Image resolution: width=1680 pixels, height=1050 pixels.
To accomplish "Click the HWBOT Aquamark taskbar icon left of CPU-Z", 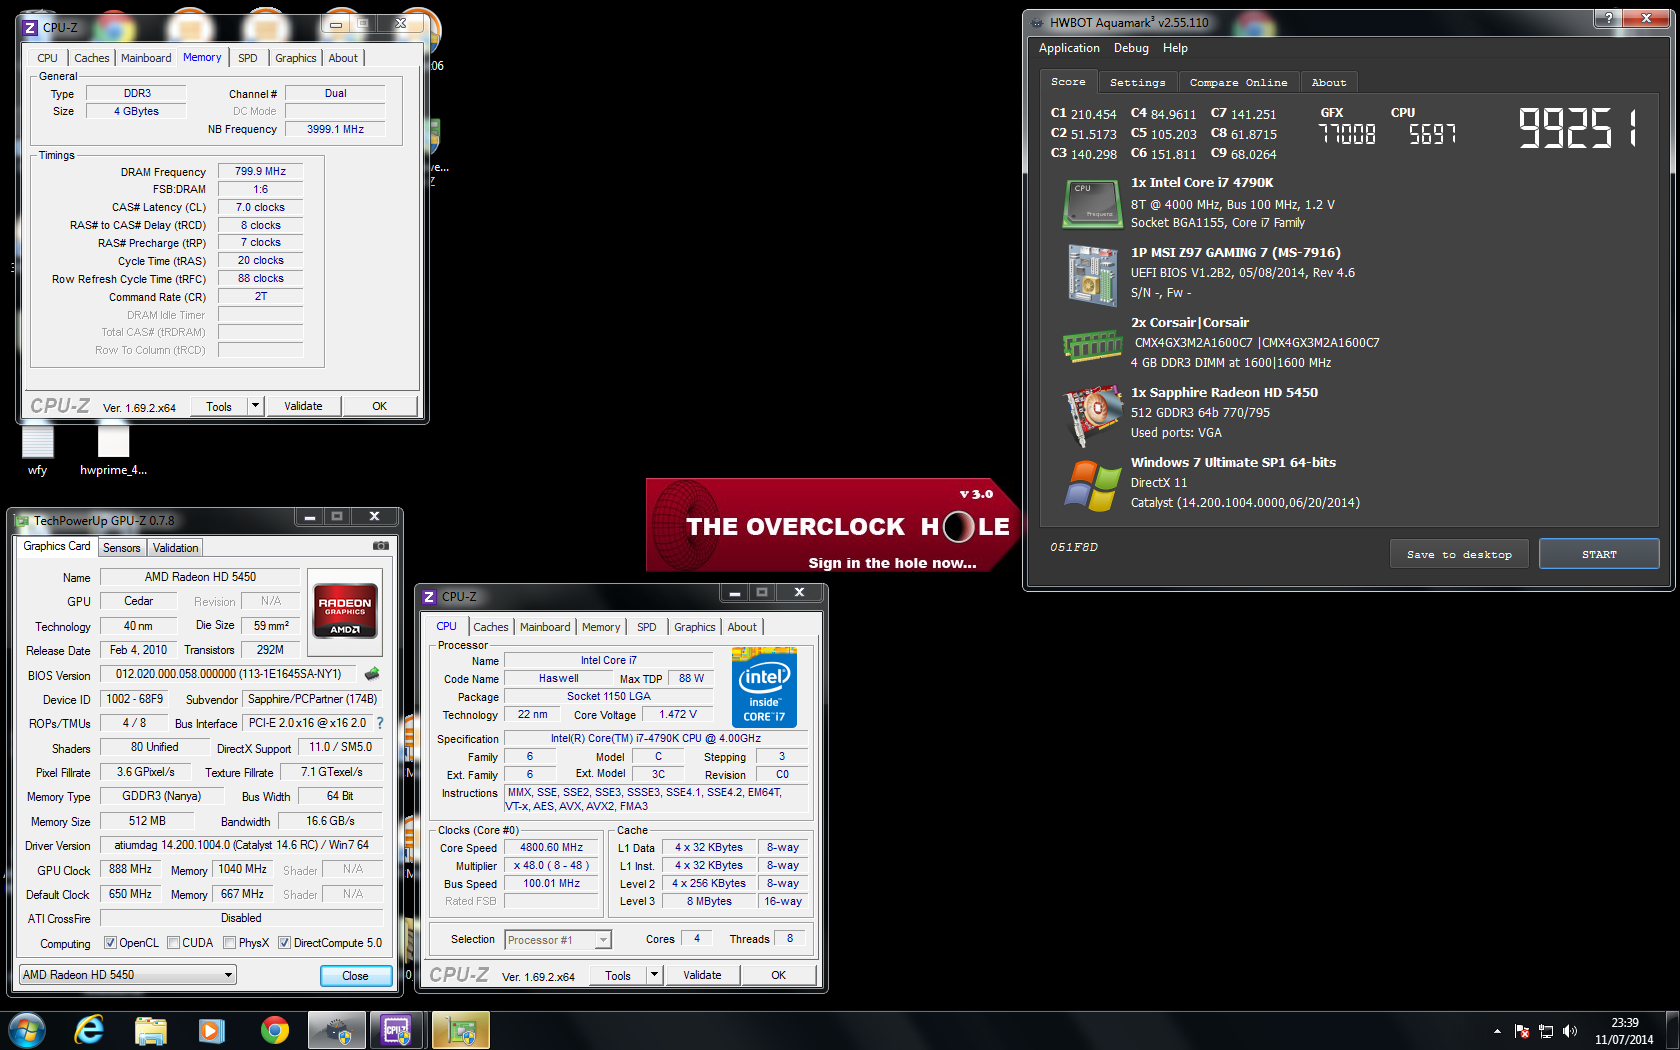I will 336,1030.
